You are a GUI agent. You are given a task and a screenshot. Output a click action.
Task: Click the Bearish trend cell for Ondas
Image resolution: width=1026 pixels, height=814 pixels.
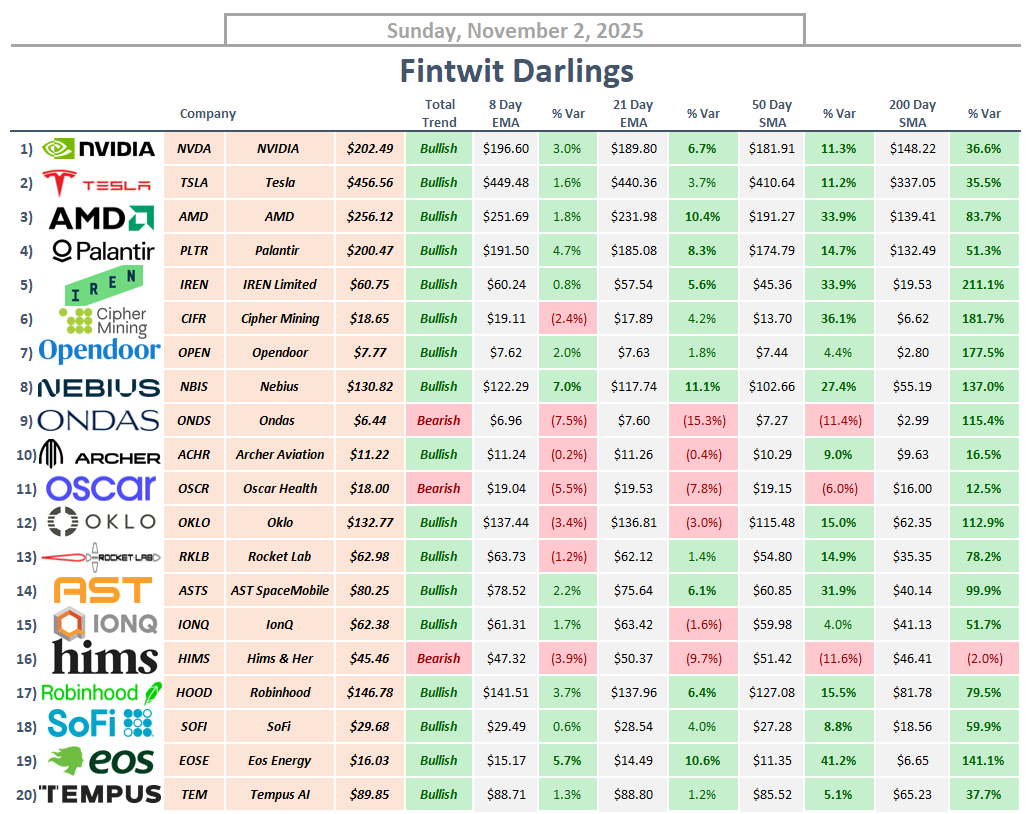point(439,421)
